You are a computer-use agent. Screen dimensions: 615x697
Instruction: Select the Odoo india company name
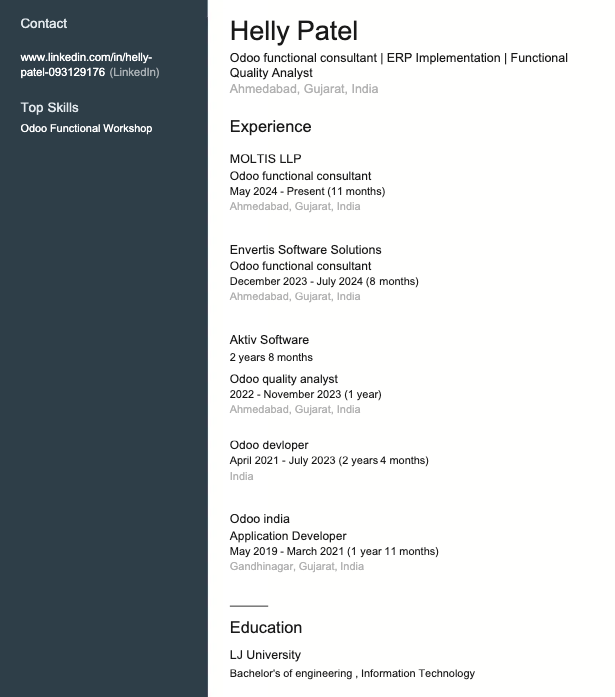click(260, 519)
